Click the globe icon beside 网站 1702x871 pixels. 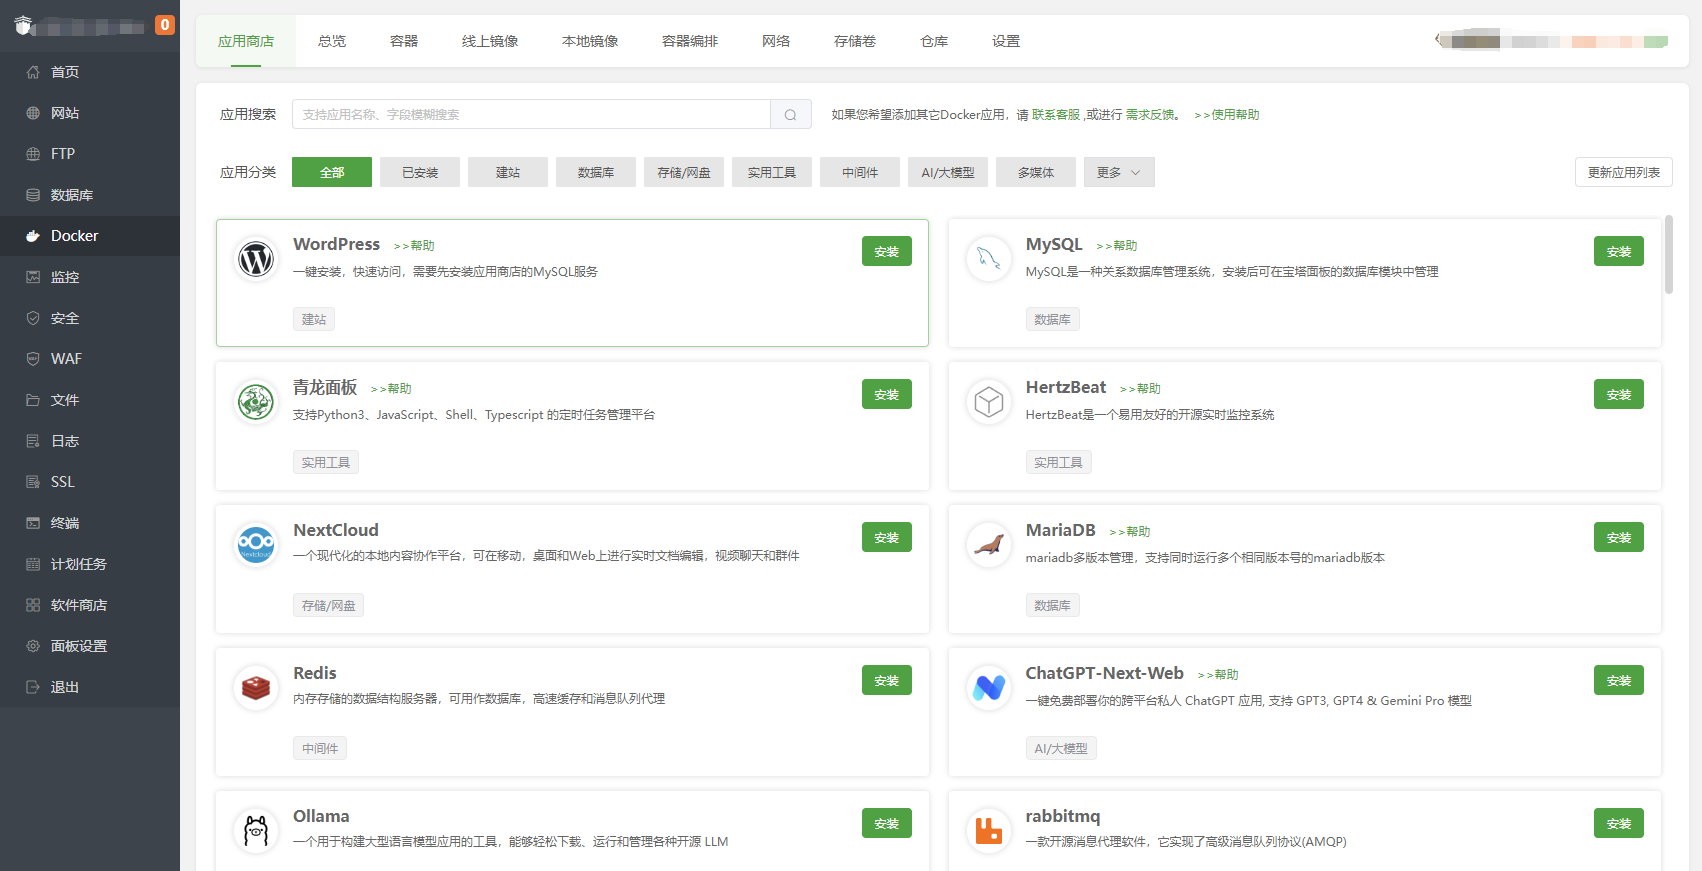pyautogui.click(x=33, y=113)
